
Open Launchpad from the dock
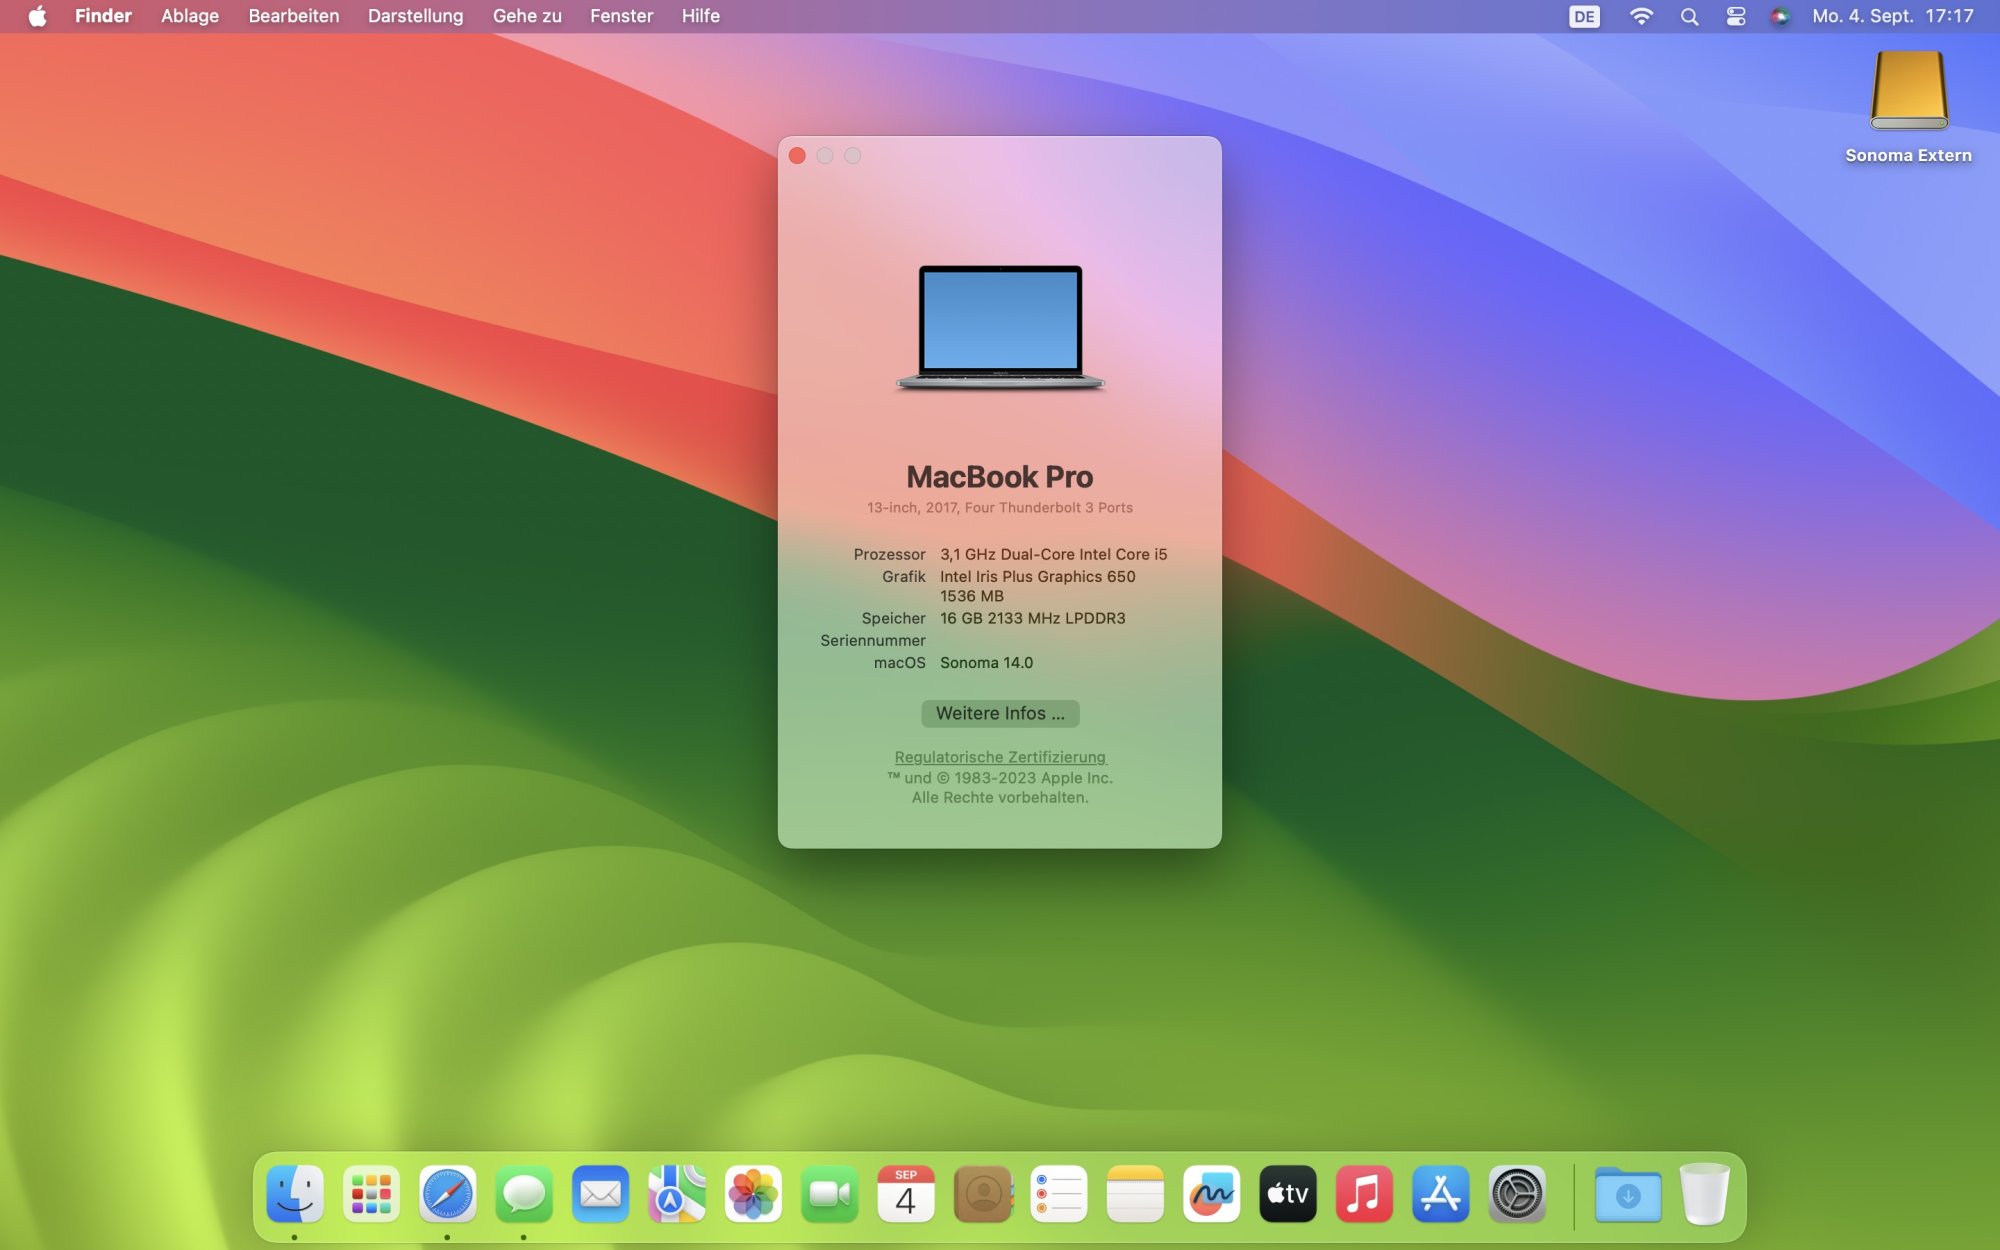point(371,1194)
